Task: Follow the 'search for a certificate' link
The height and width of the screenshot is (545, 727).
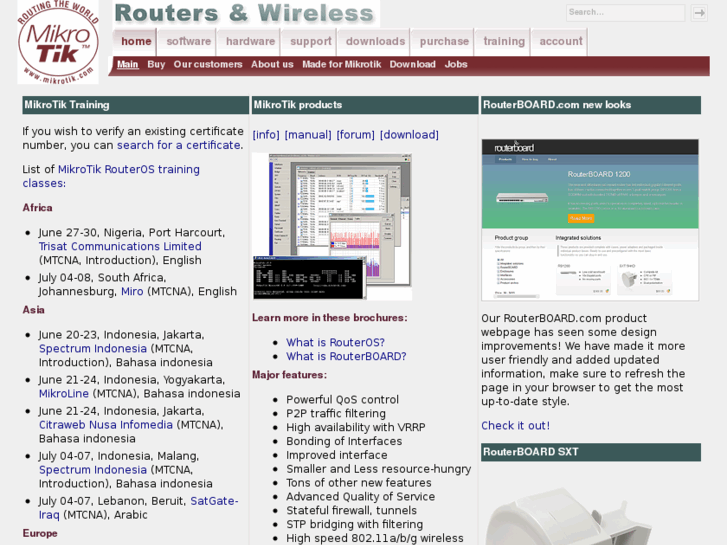Action: click(179, 145)
